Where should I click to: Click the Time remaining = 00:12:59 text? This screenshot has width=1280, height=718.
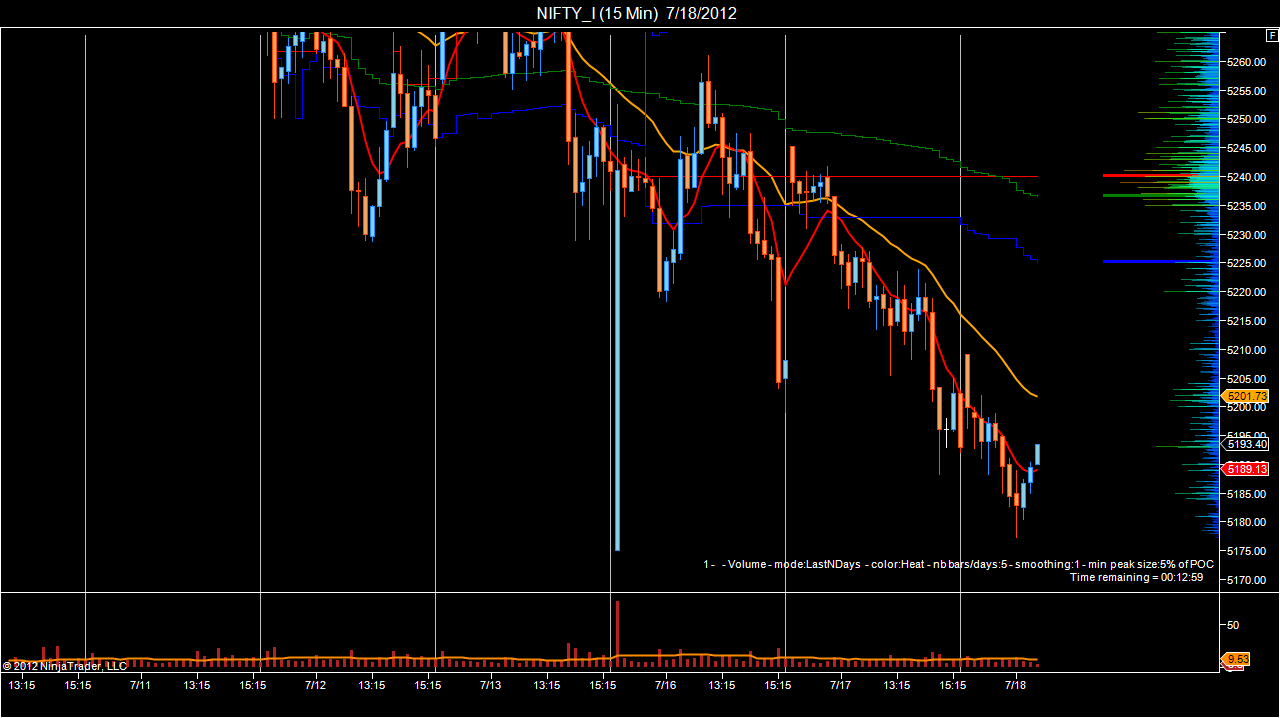(1136, 577)
